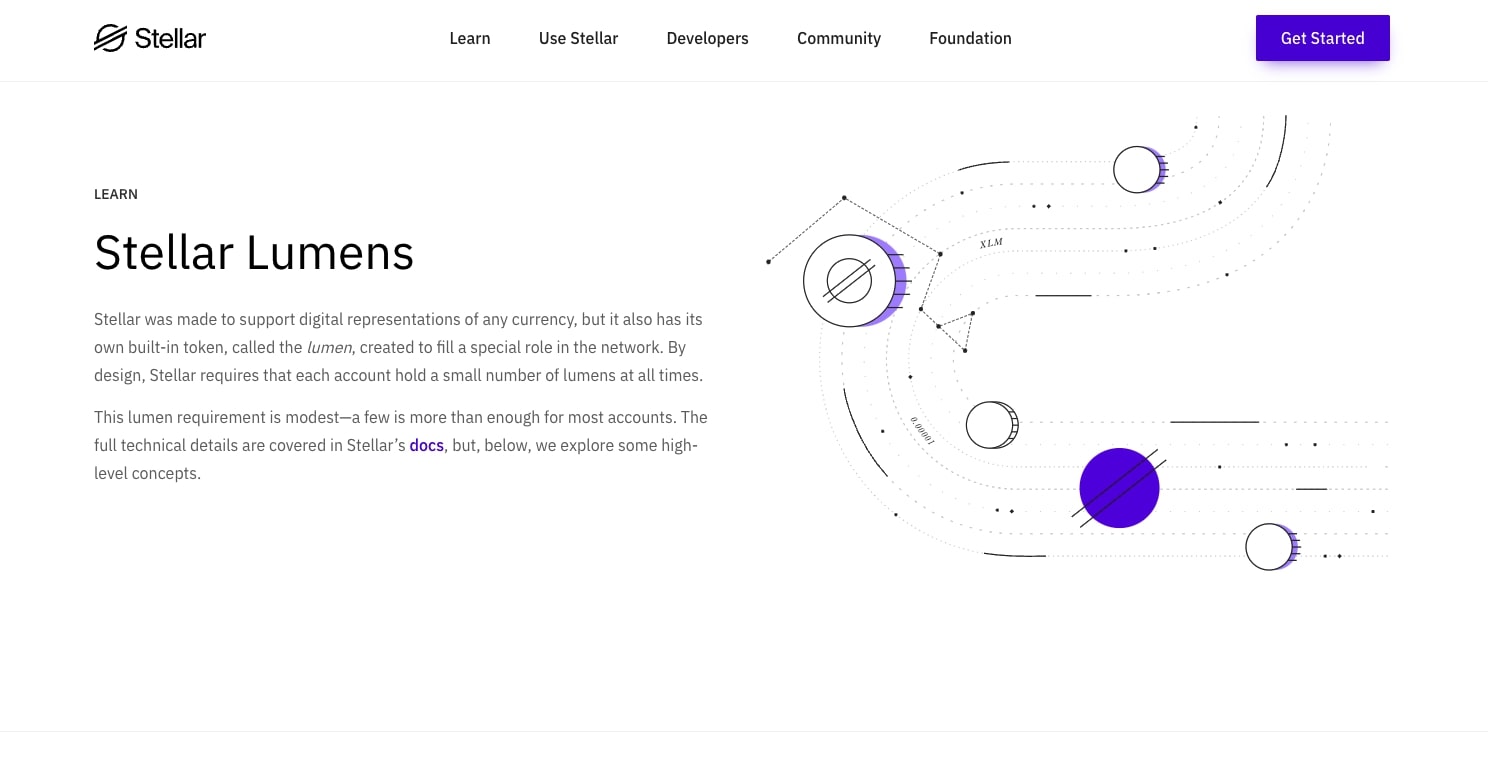Image resolution: width=1488 pixels, height=761 pixels.
Task: Click the small white coin in the middle
Action: click(x=990, y=425)
